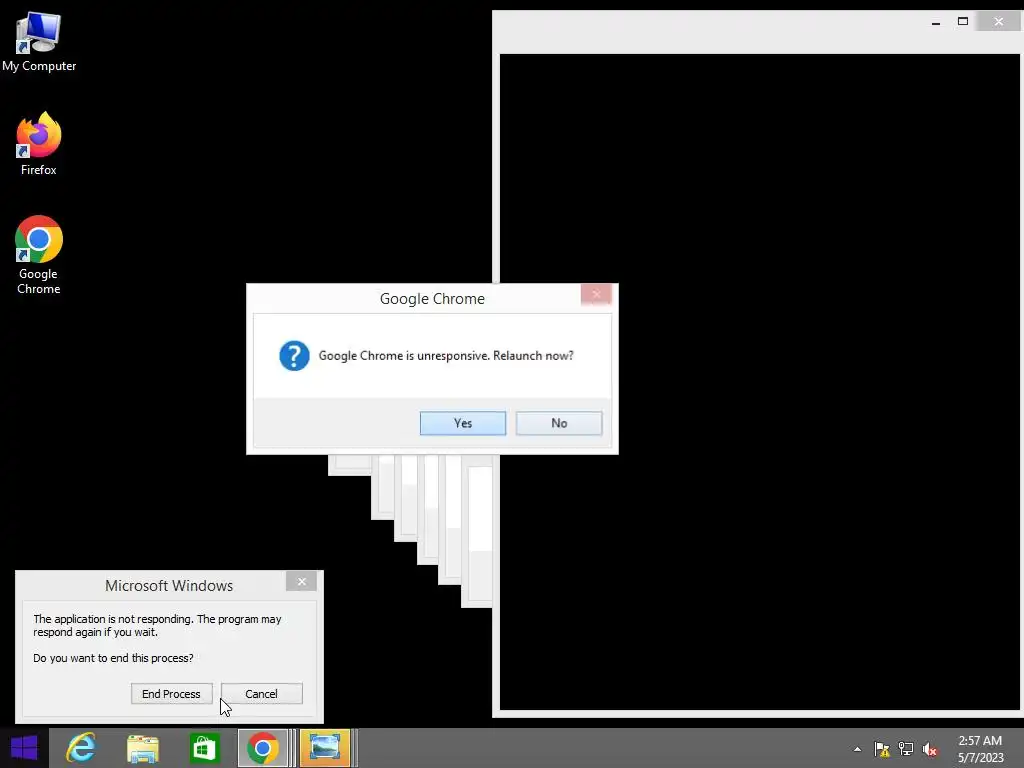Launch Internet Explorer from the taskbar
The height and width of the screenshot is (768, 1024).
click(81, 748)
